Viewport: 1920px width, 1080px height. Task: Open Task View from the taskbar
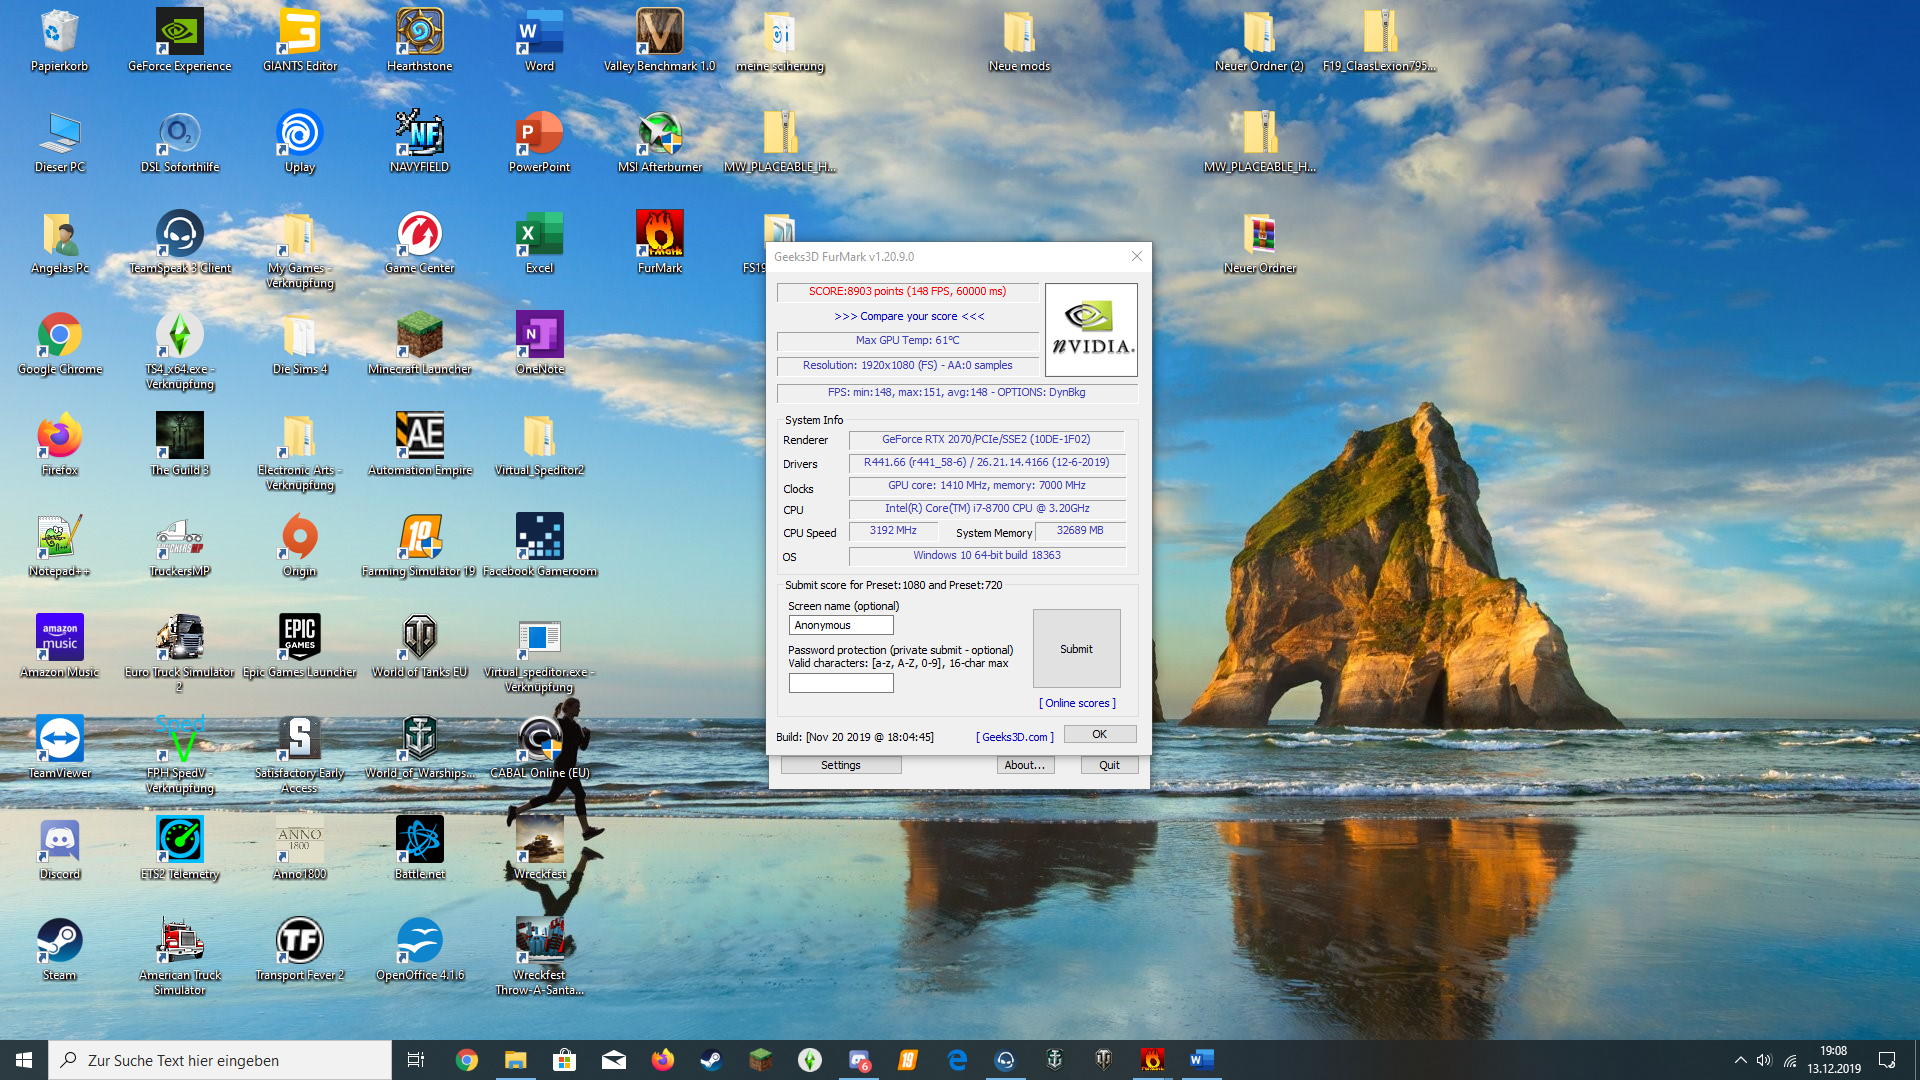point(416,1060)
